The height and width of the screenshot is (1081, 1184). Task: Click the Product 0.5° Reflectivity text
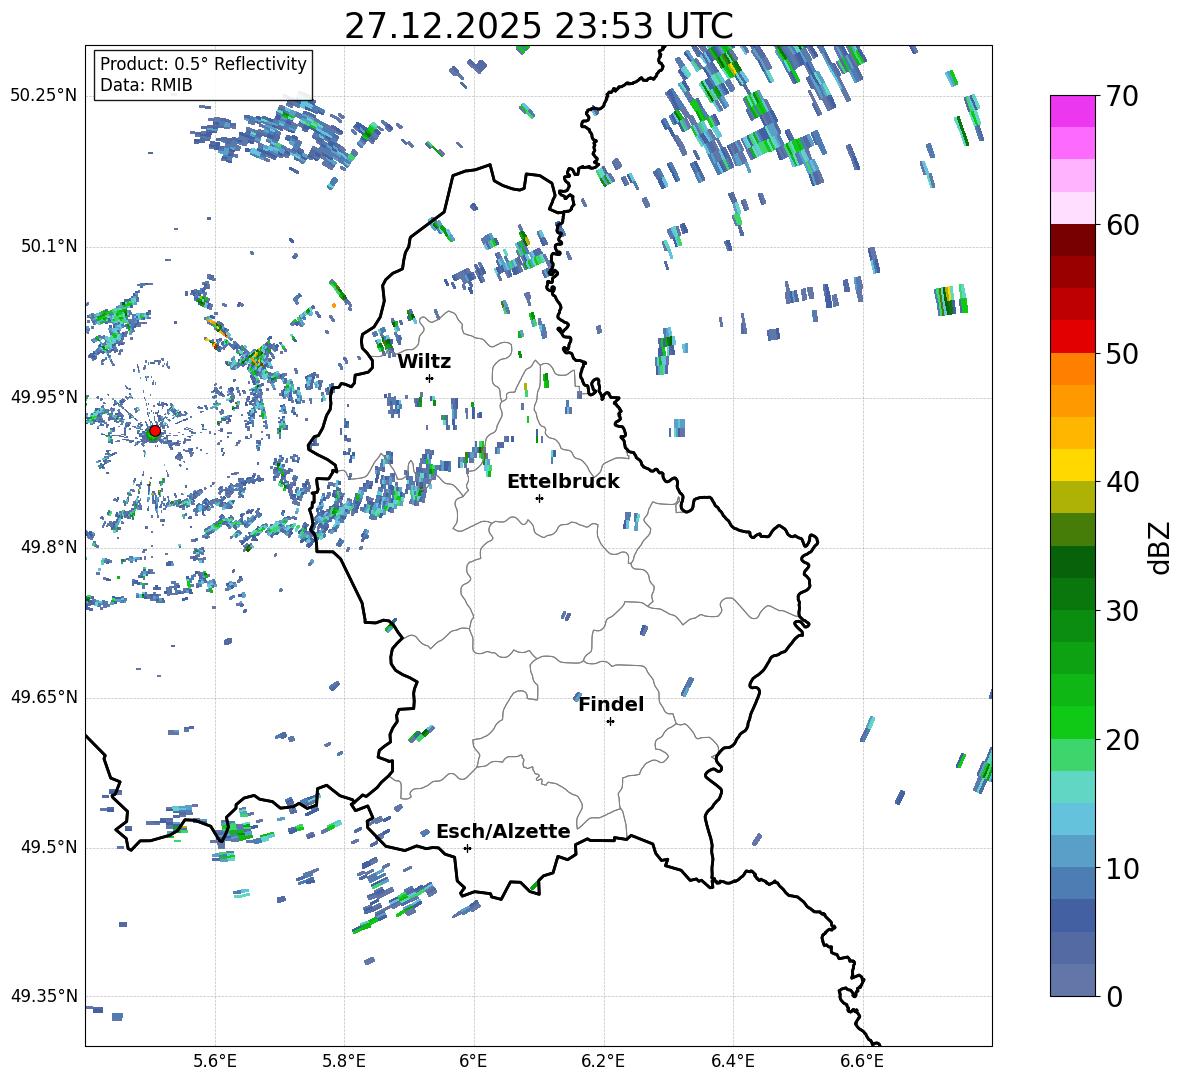203,64
